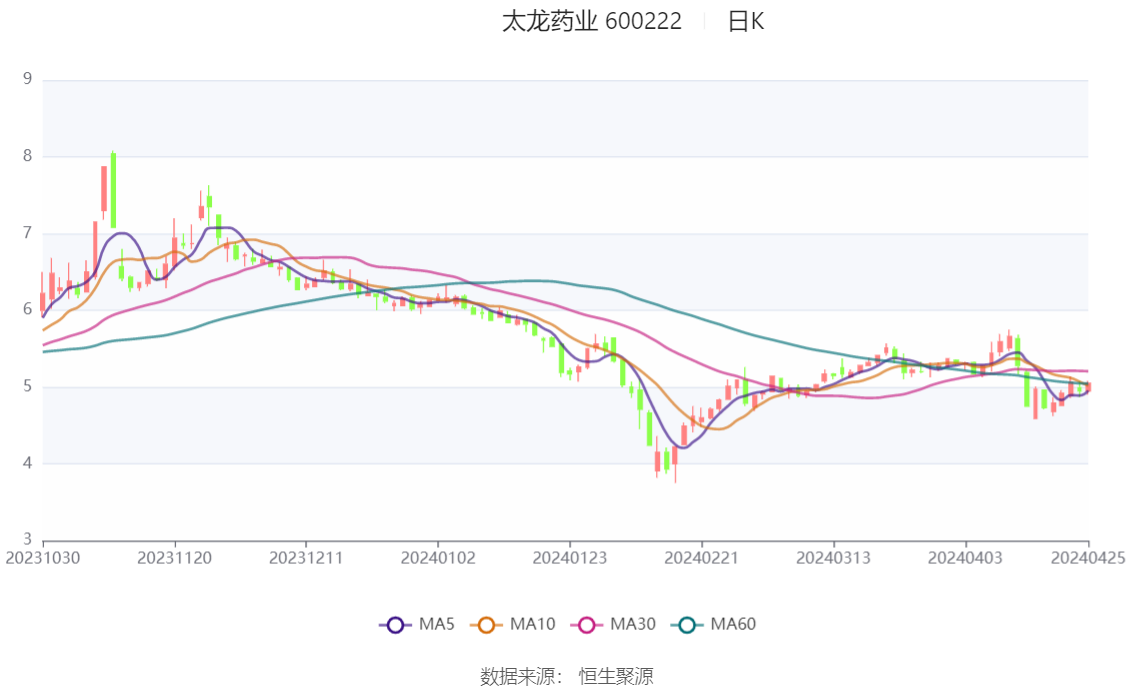
Task: Click the y-axis value 4
Action: [x=27, y=463]
